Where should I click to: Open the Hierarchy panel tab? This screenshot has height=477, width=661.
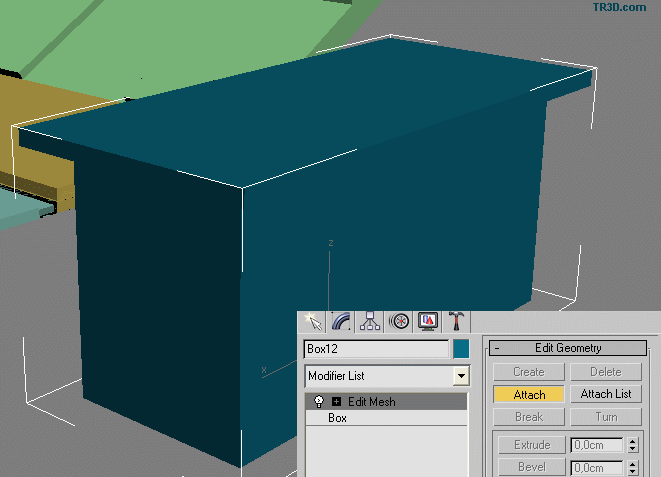371,321
